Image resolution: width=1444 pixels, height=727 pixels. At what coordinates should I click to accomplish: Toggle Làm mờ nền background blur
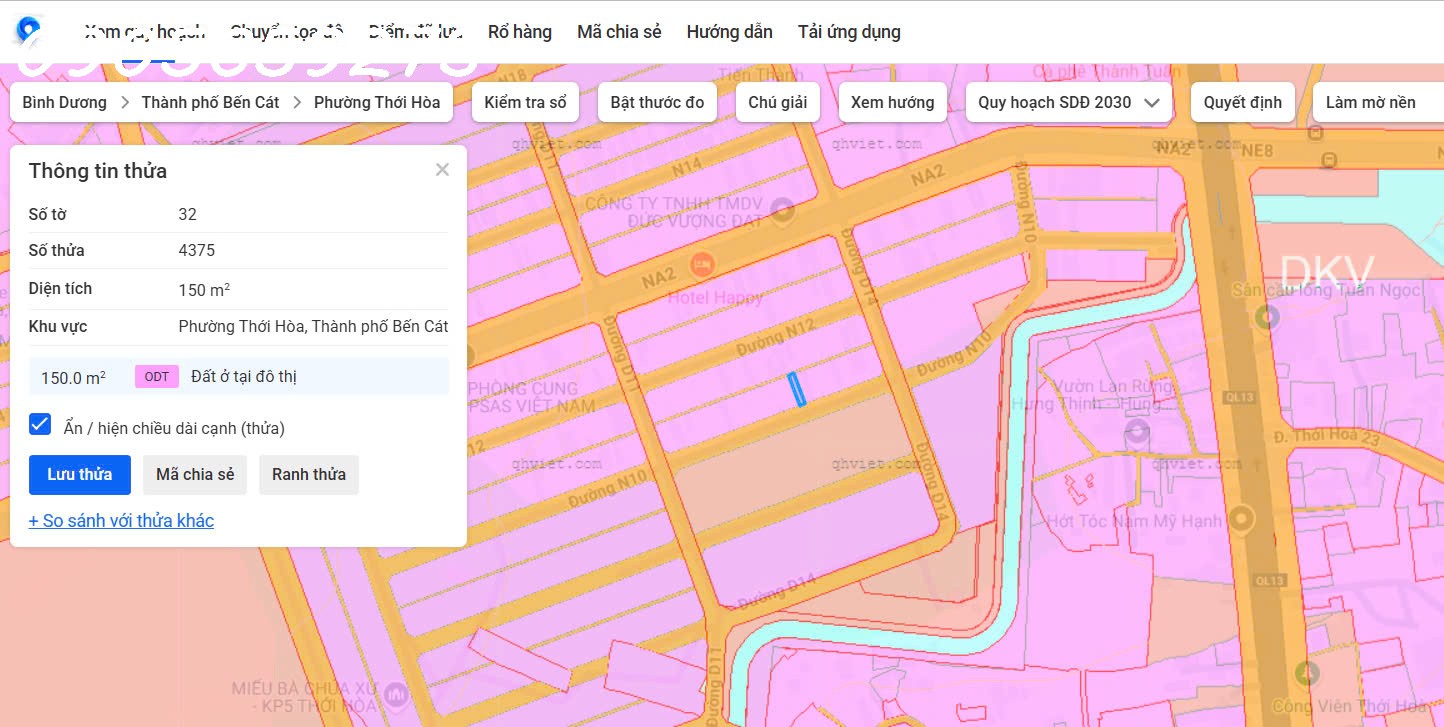[1370, 102]
